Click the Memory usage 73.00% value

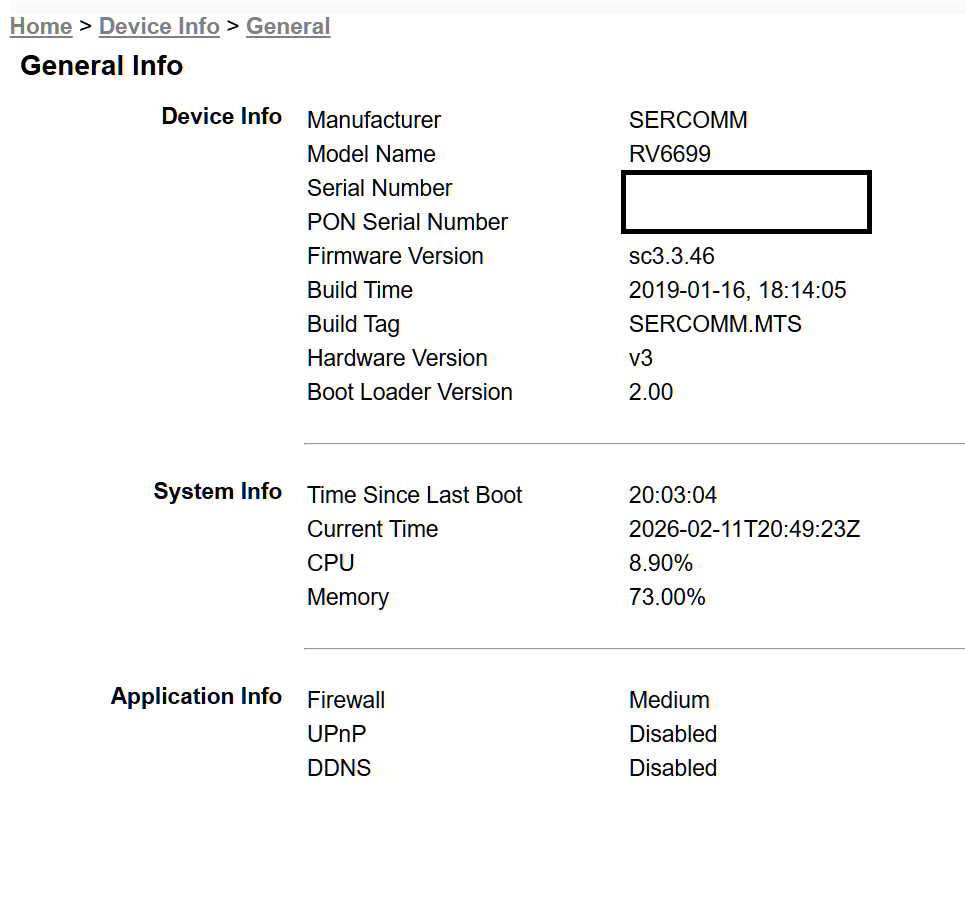pyautogui.click(x=667, y=597)
